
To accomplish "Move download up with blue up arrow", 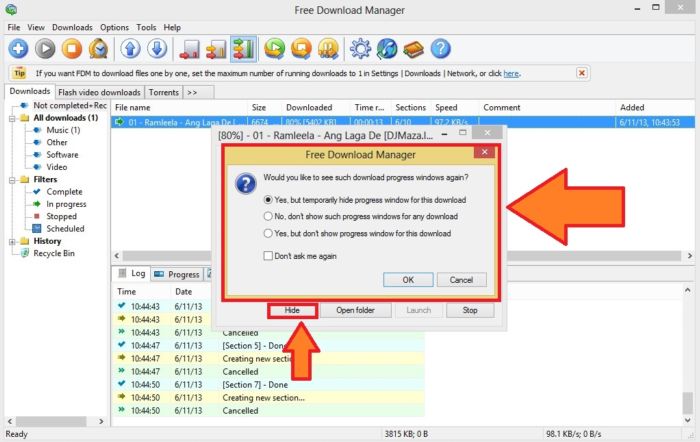I will (x=130, y=49).
